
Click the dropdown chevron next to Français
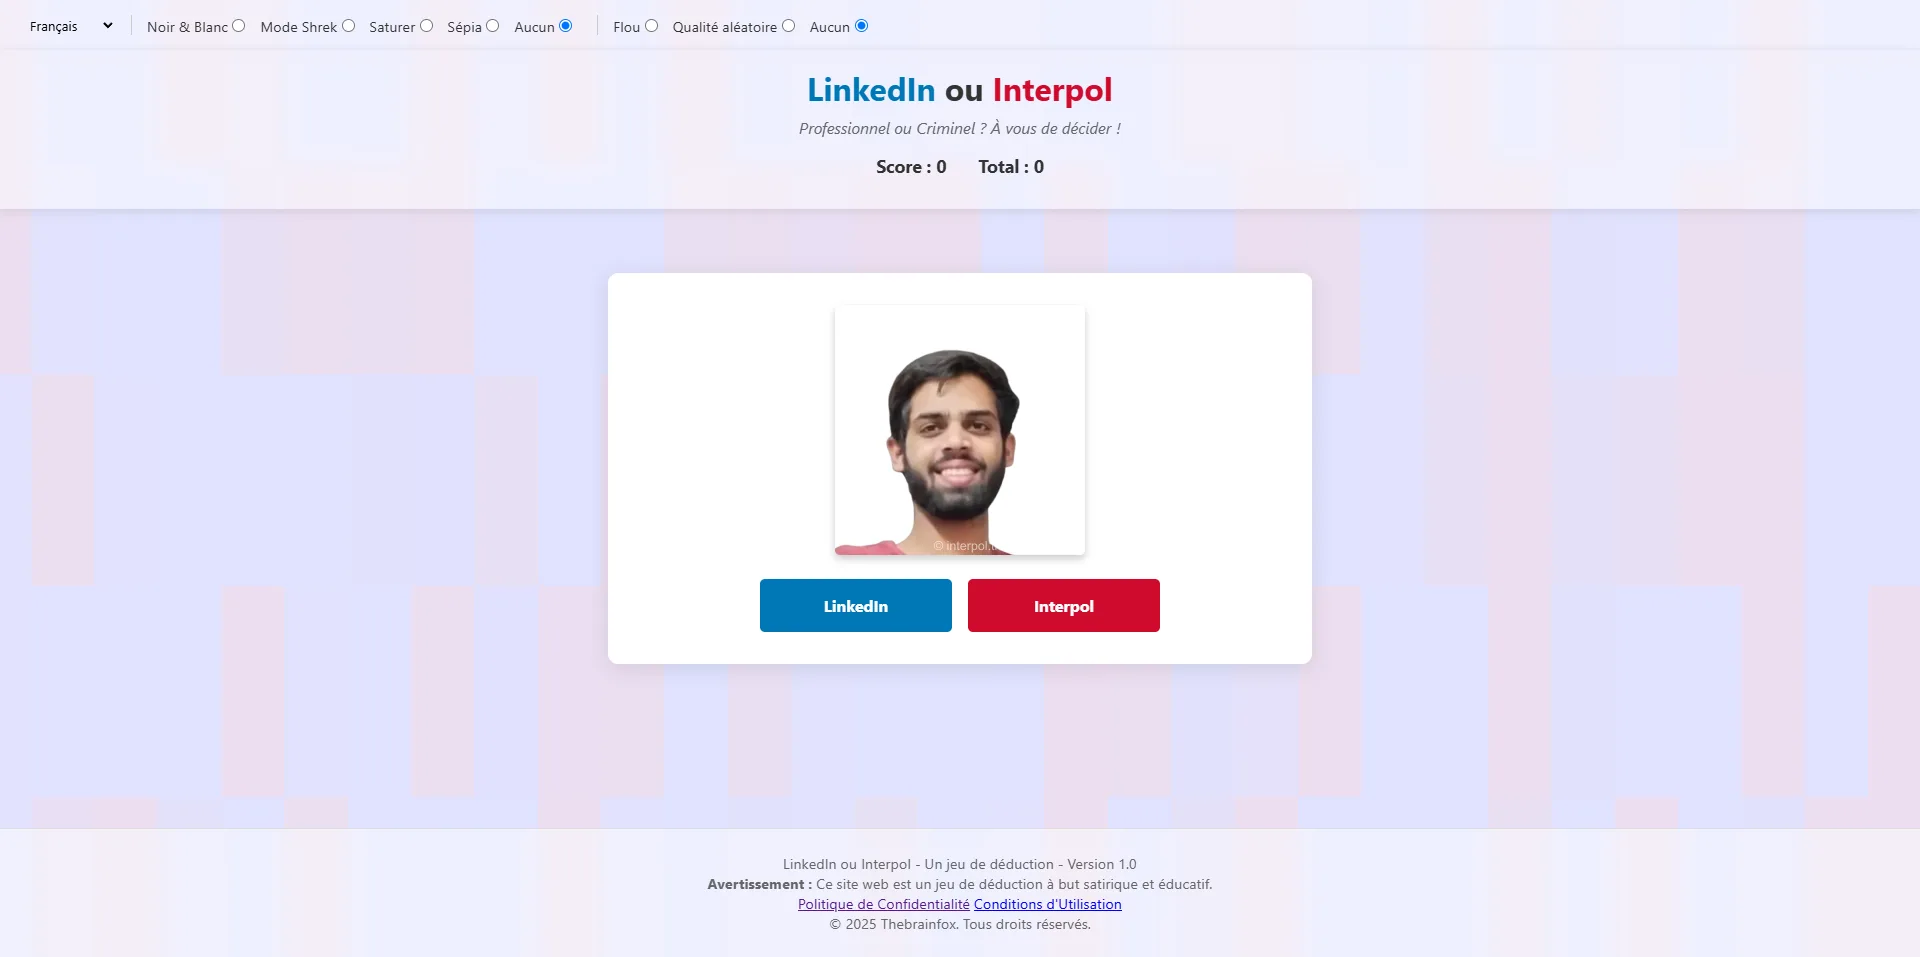107,26
